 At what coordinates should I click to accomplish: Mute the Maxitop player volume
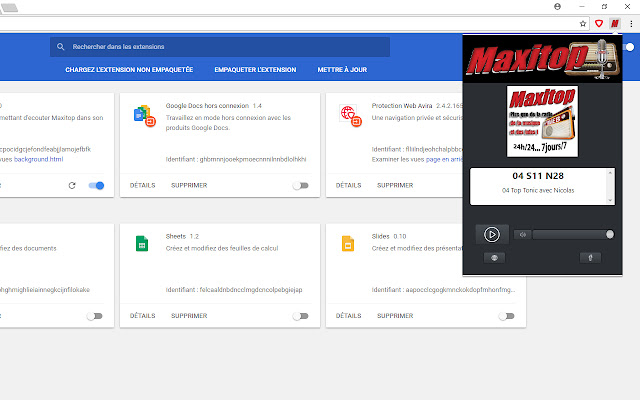(x=523, y=234)
